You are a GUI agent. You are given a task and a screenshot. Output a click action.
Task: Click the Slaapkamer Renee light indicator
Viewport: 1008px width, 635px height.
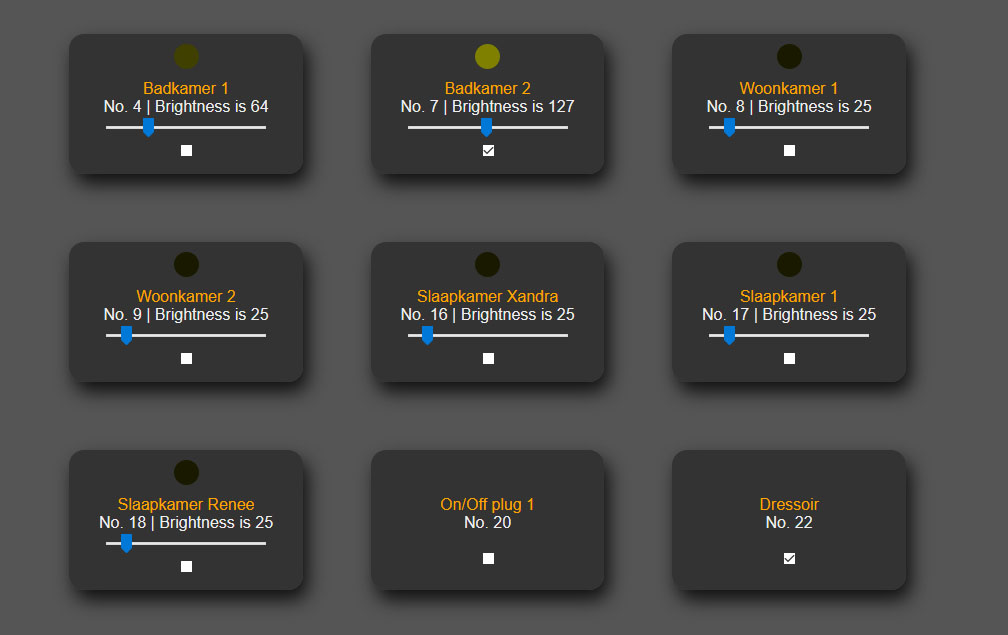pyautogui.click(x=186, y=472)
